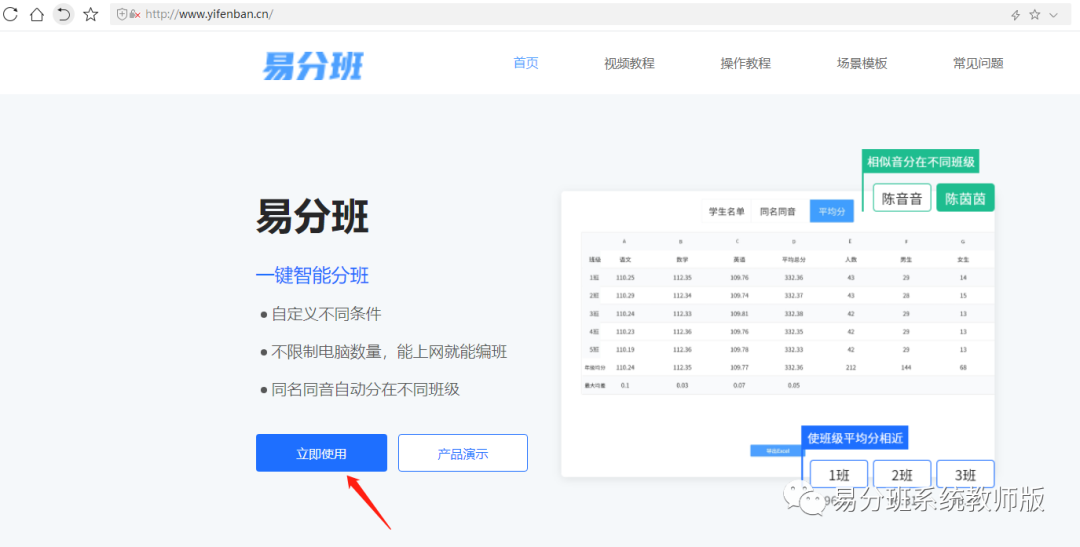Click the star icon at address bar right
The width and height of the screenshot is (1080, 547).
[x=1035, y=14]
